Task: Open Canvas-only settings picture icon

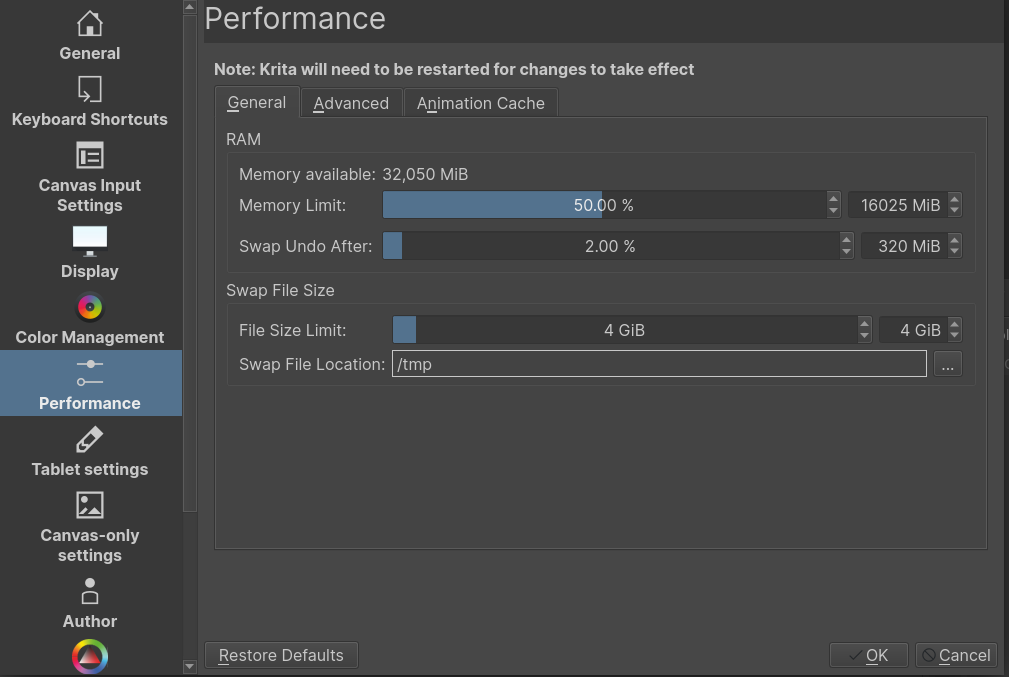Action: (90, 505)
